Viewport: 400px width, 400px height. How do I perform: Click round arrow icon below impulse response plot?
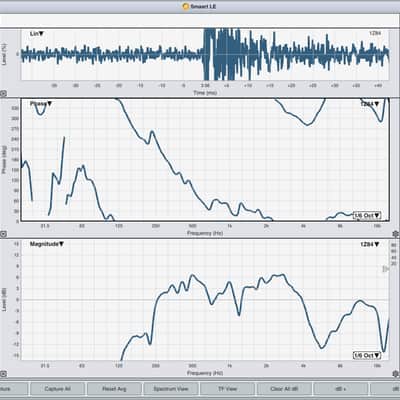[3, 93]
